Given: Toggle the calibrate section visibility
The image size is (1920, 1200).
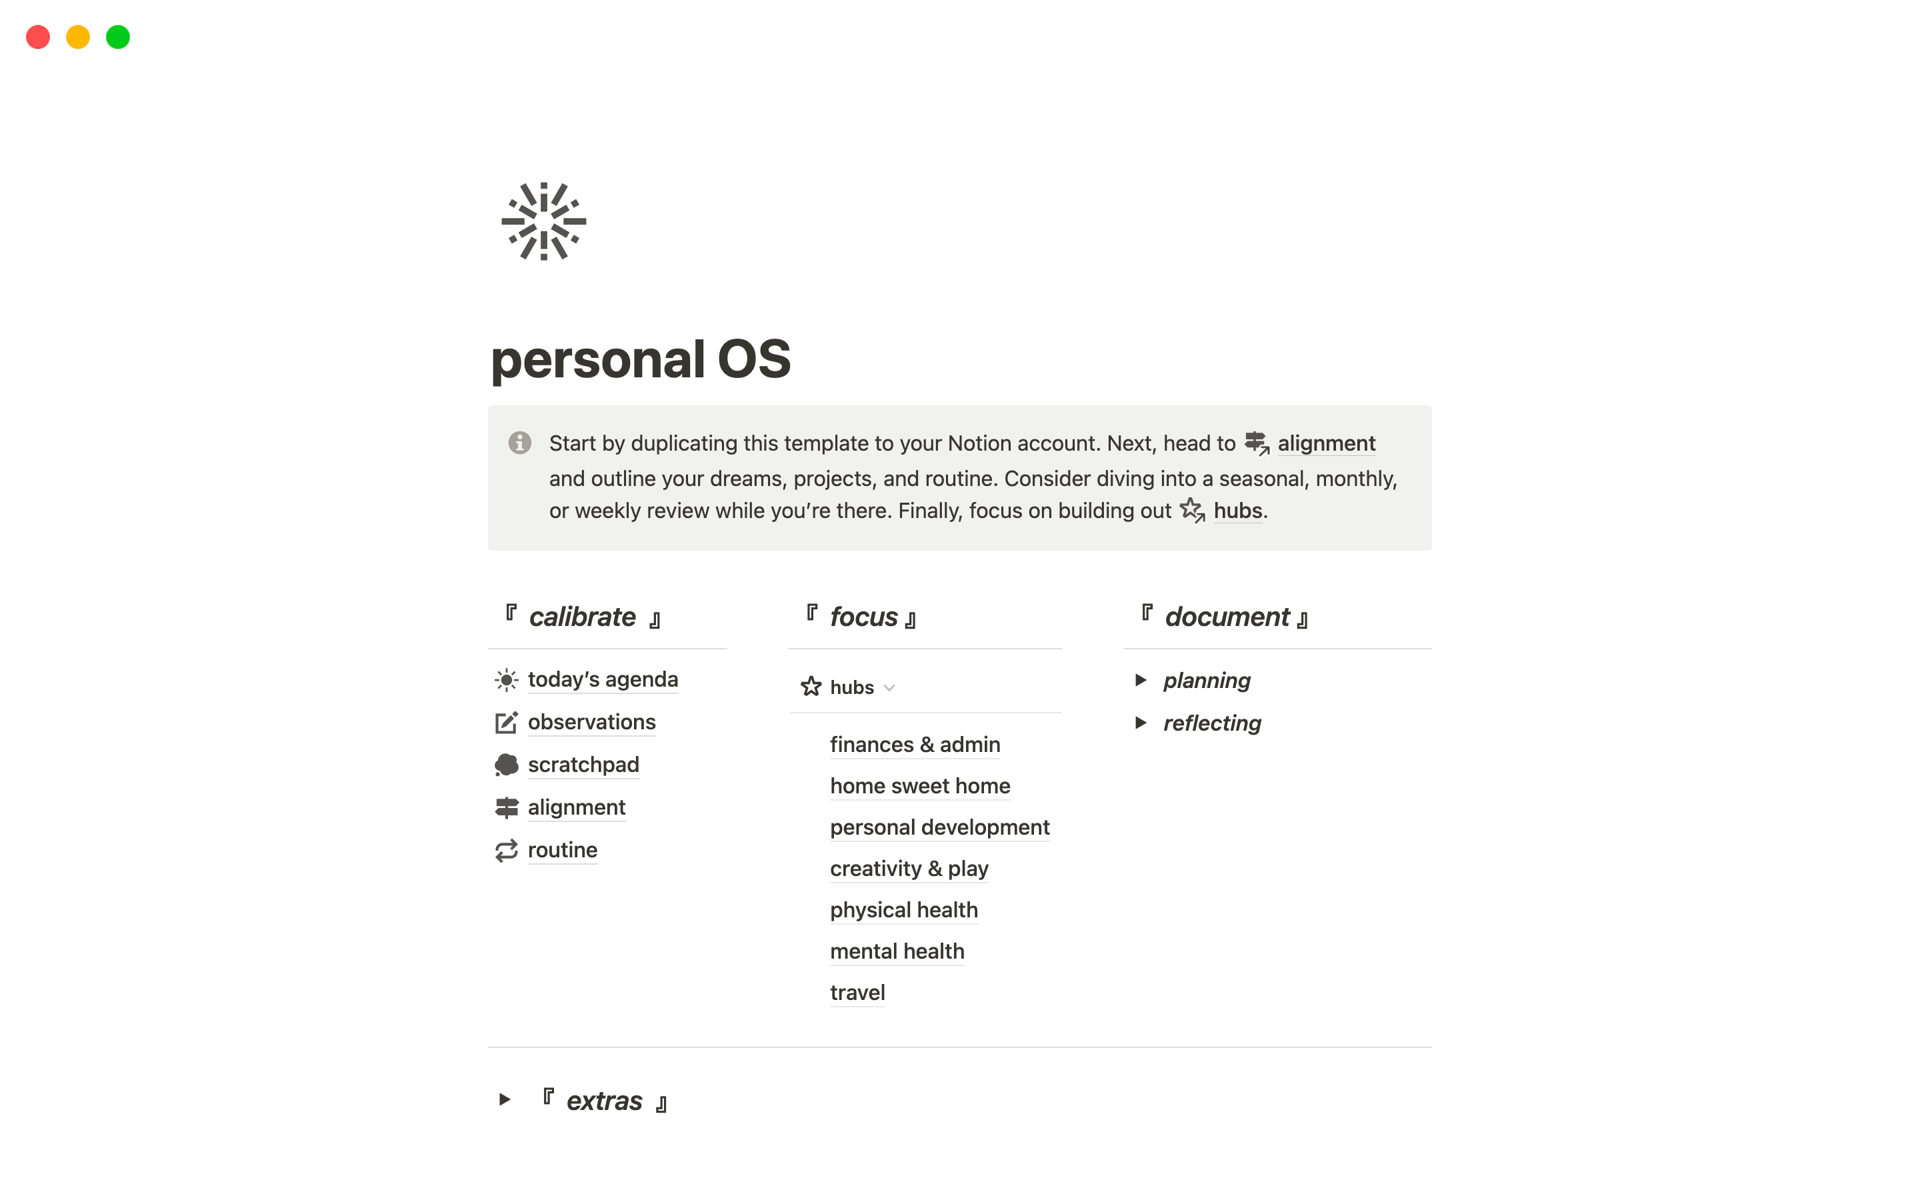Looking at the screenshot, I should click(581, 617).
